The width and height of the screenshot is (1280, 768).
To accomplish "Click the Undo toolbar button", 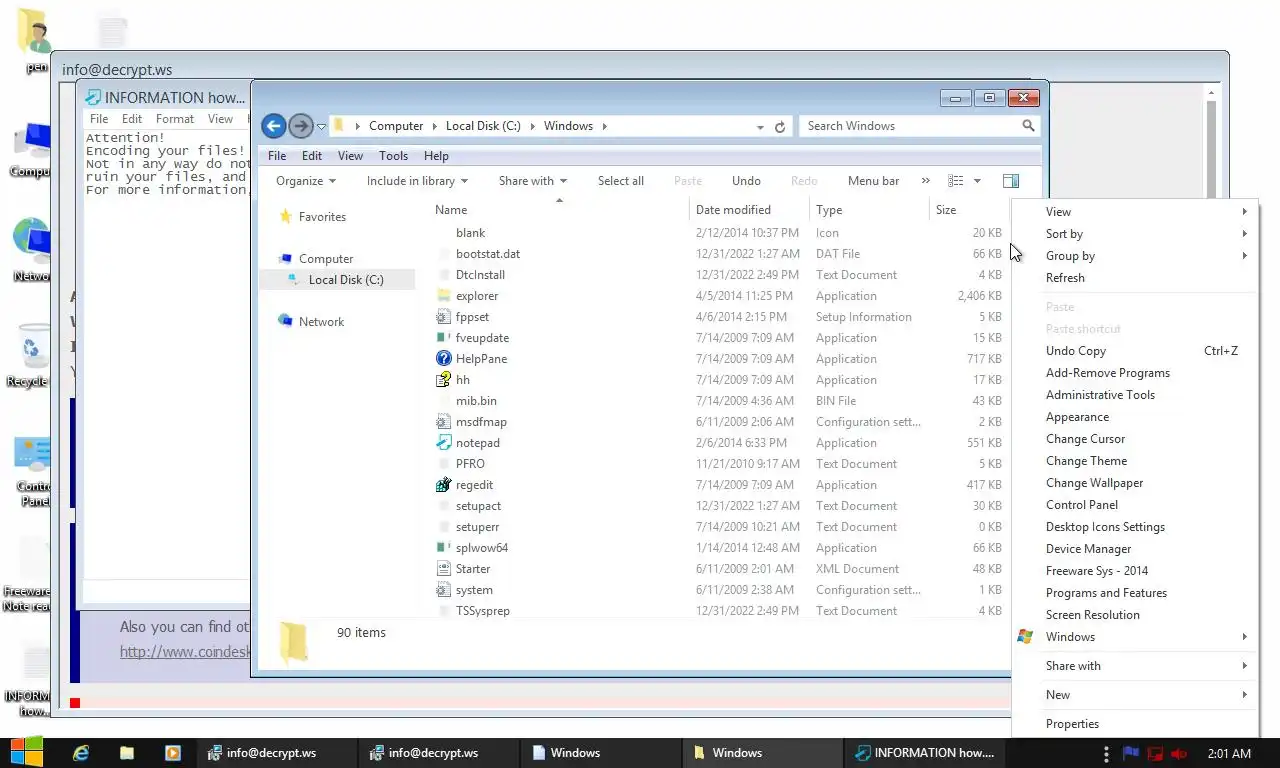I will [x=746, y=181].
